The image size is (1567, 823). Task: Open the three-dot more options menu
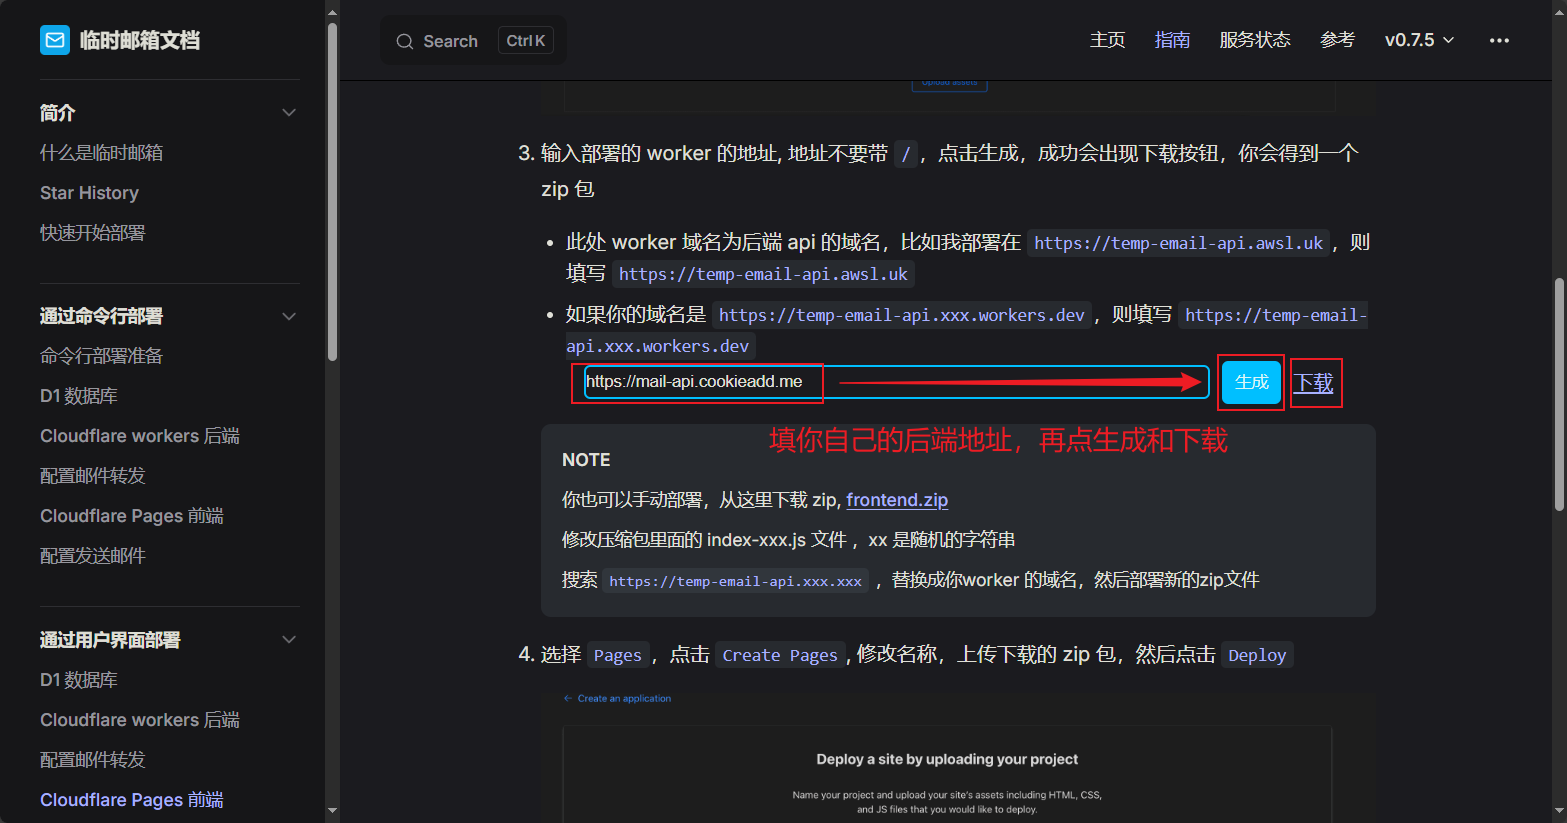pyautogui.click(x=1499, y=40)
